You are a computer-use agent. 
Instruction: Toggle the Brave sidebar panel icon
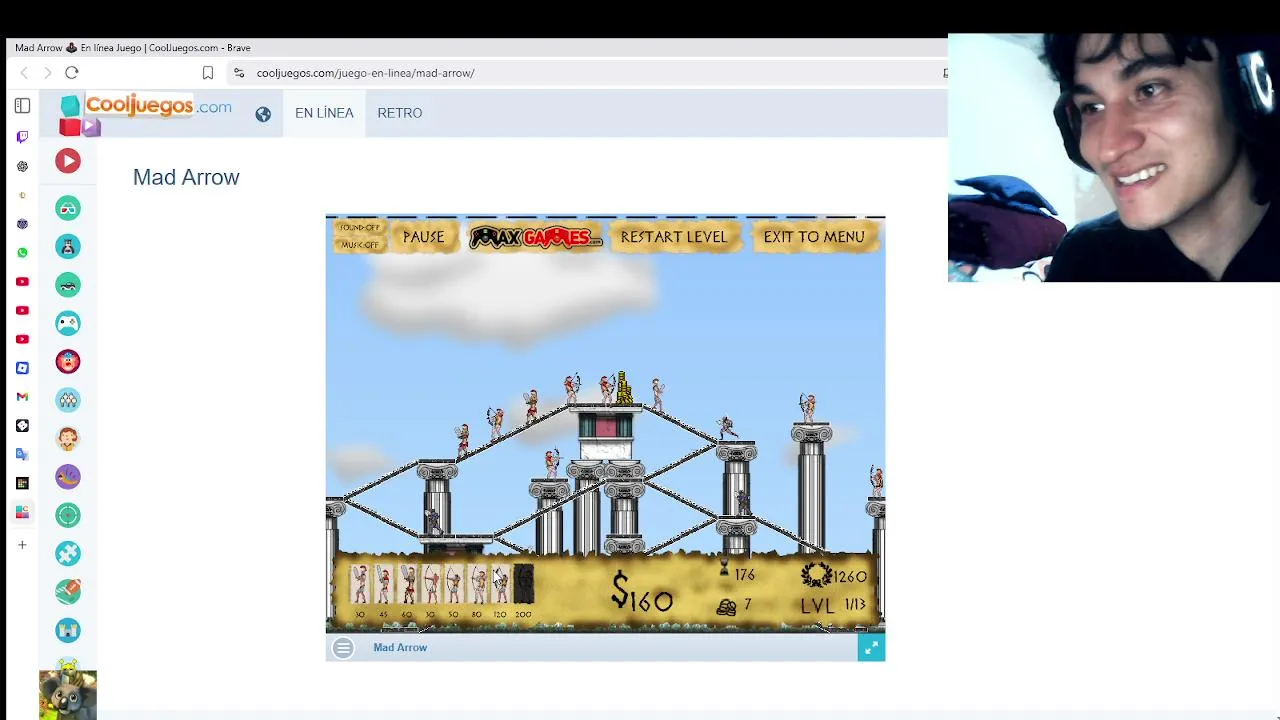22,106
